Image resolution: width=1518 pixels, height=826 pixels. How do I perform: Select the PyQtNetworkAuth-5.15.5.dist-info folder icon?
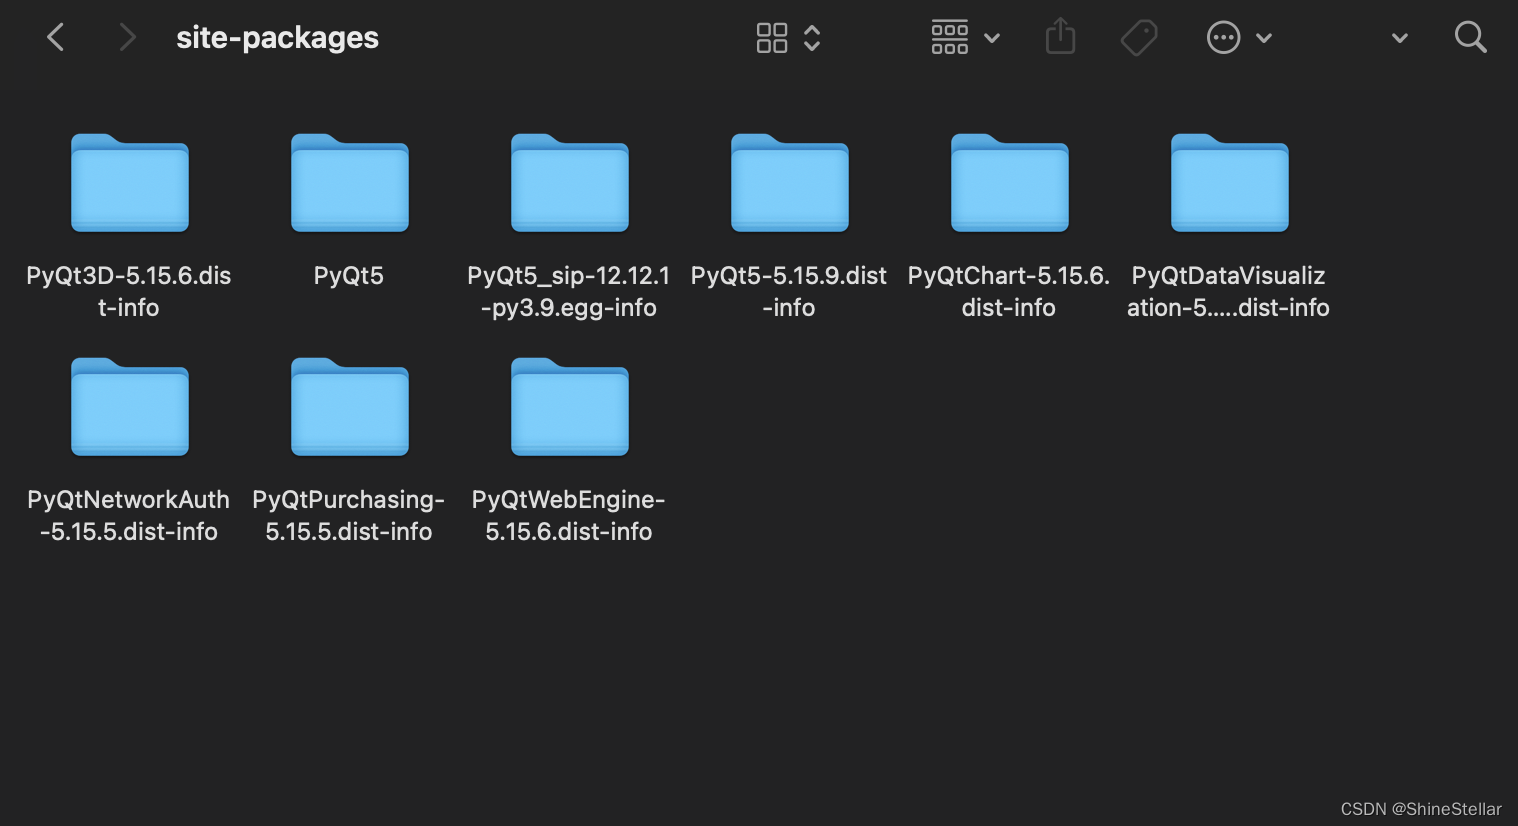coord(130,407)
